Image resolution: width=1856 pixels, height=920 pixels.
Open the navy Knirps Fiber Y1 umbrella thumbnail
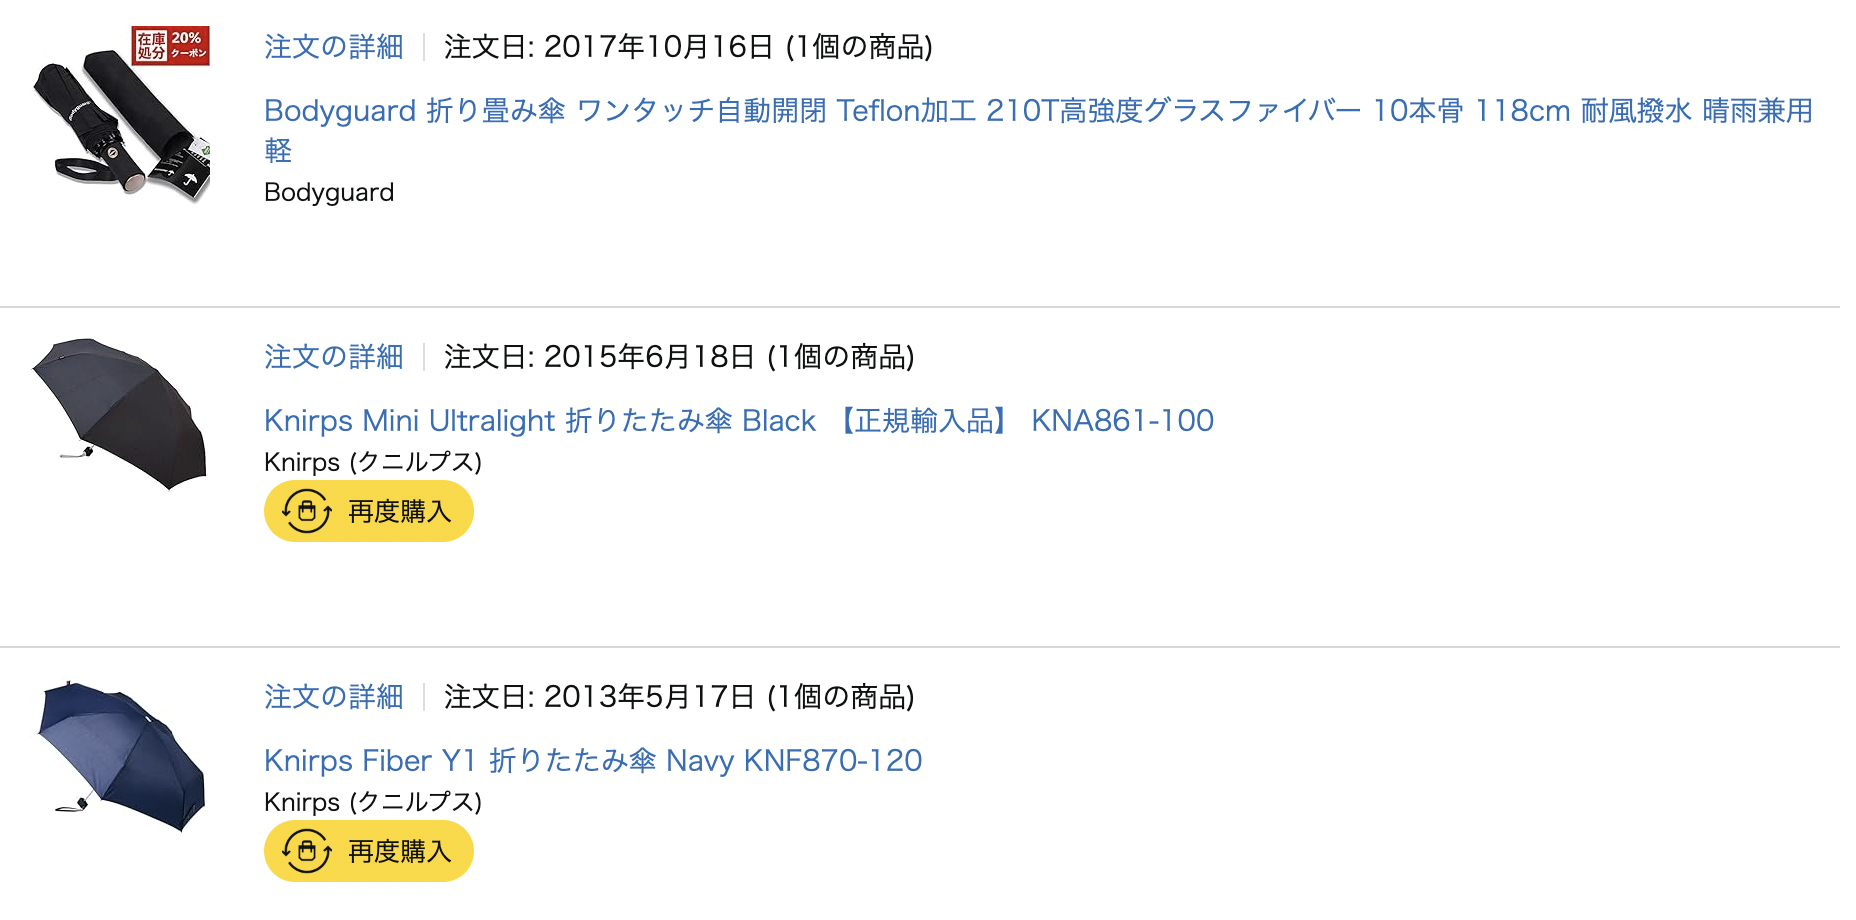pos(121,756)
